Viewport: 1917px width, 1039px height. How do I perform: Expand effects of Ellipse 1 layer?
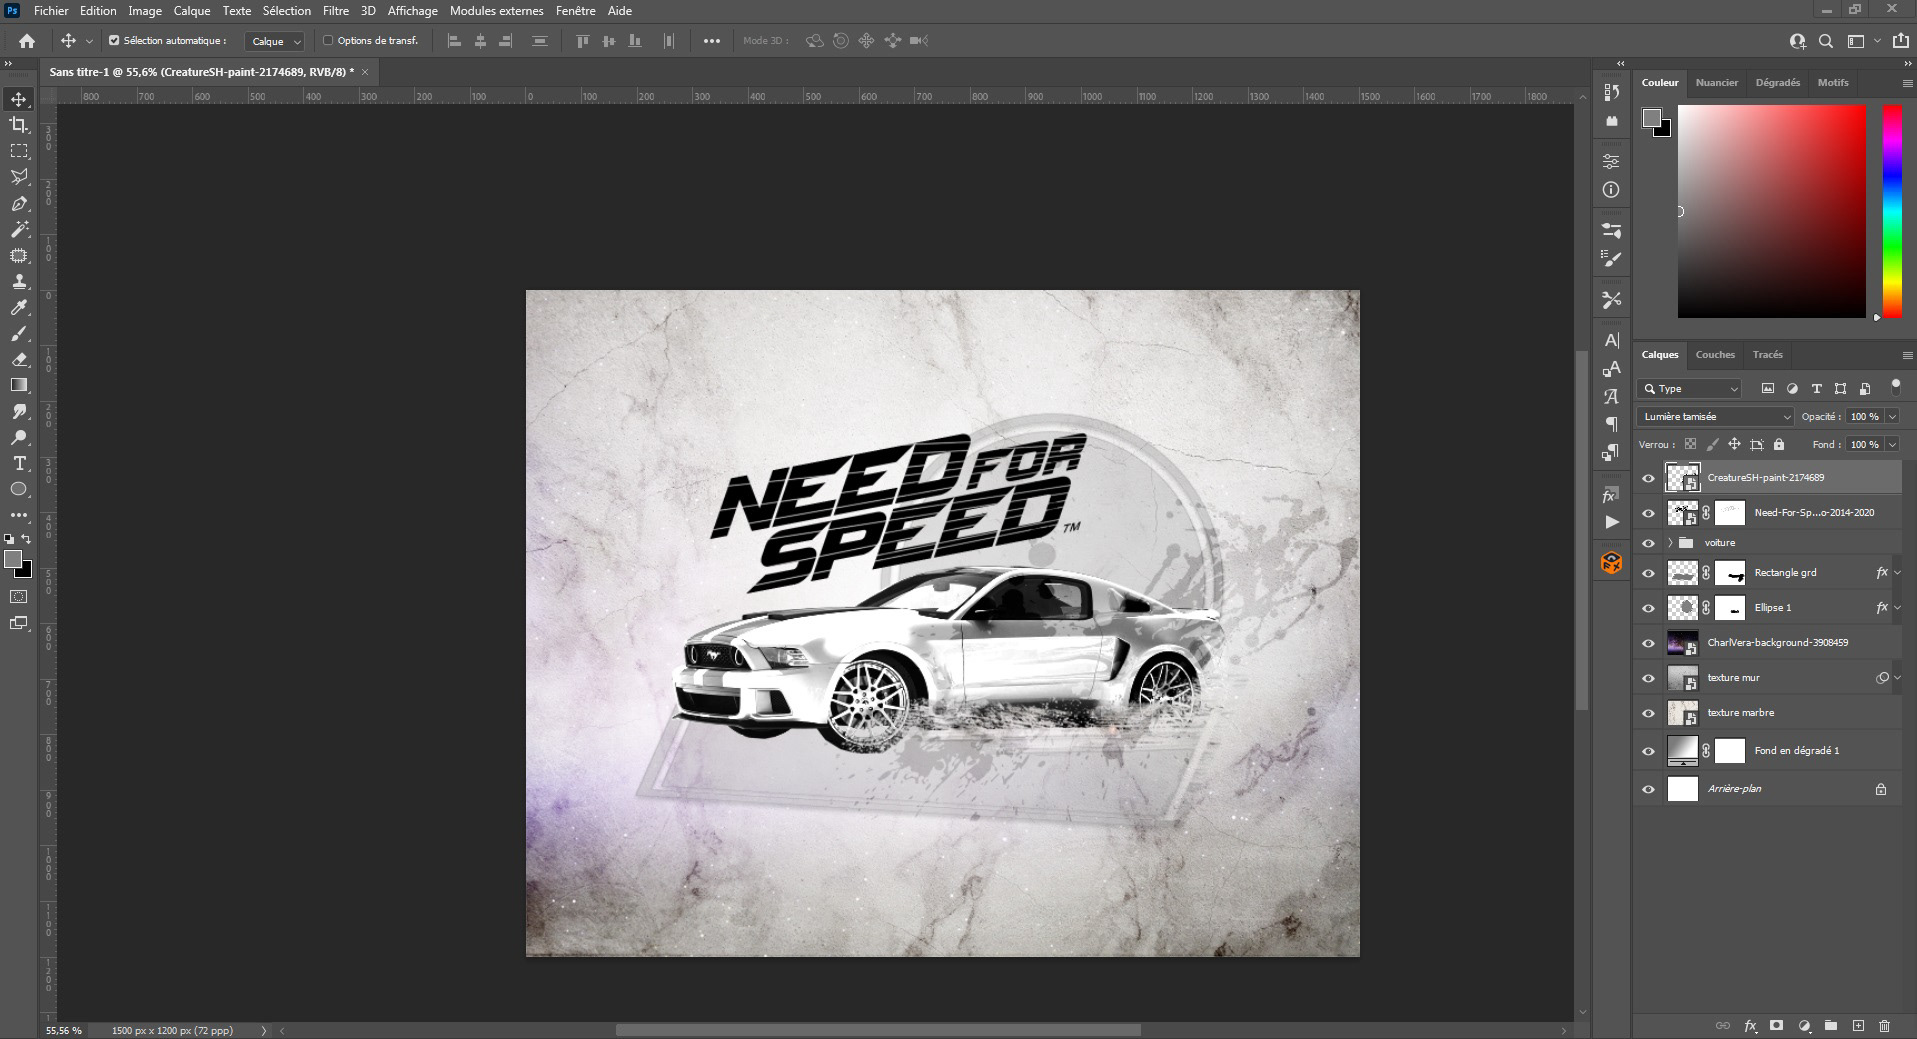pyautogui.click(x=1898, y=608)
